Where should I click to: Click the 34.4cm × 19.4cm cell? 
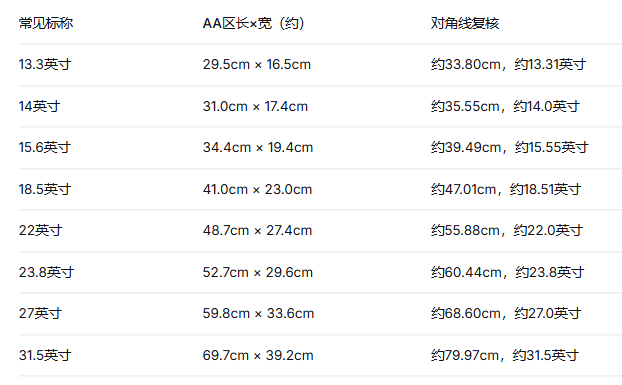point(258,147)
